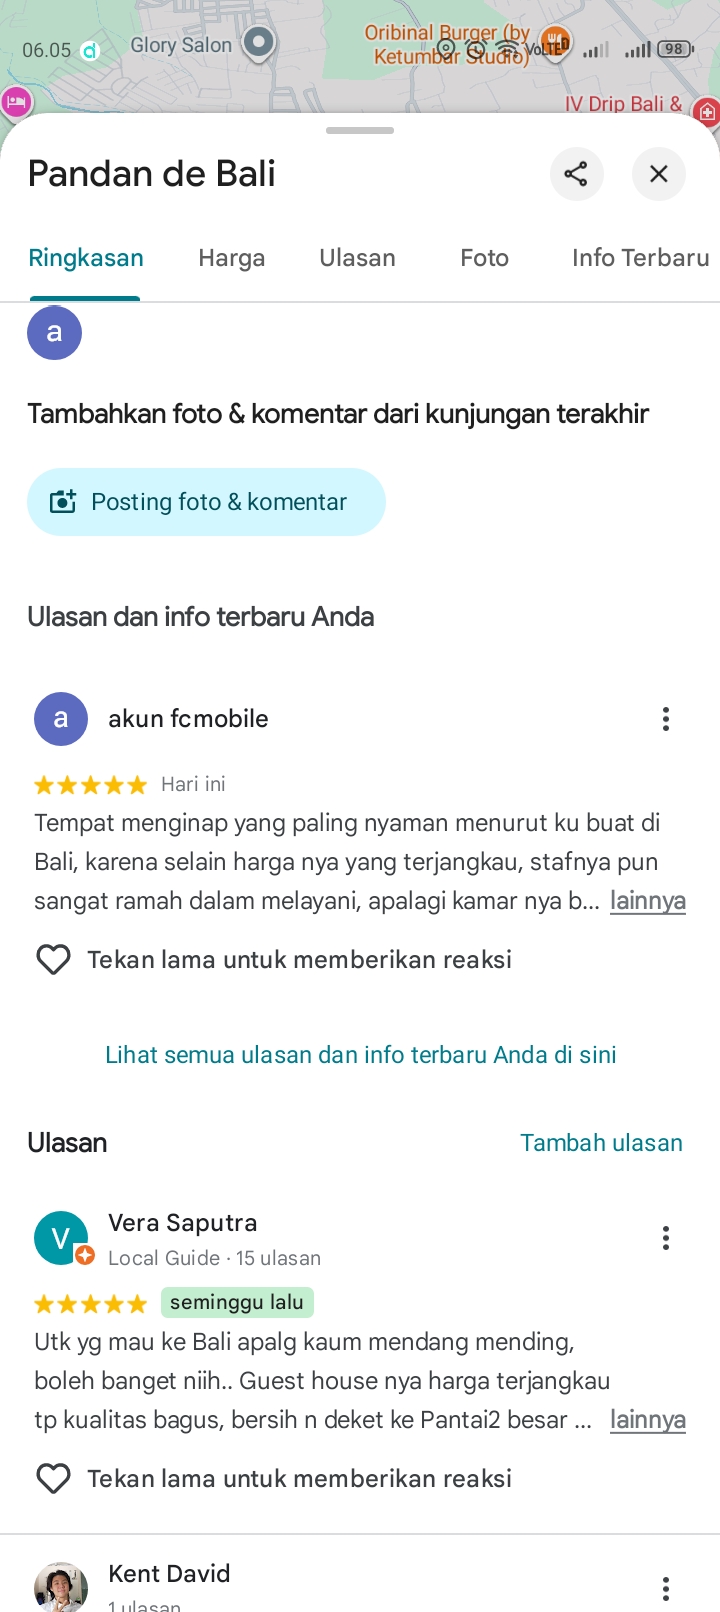The width and height of the screenshot is (720, 1612).
Task: Switch to the Ulasan tab
Action: [x=357, y=258]
